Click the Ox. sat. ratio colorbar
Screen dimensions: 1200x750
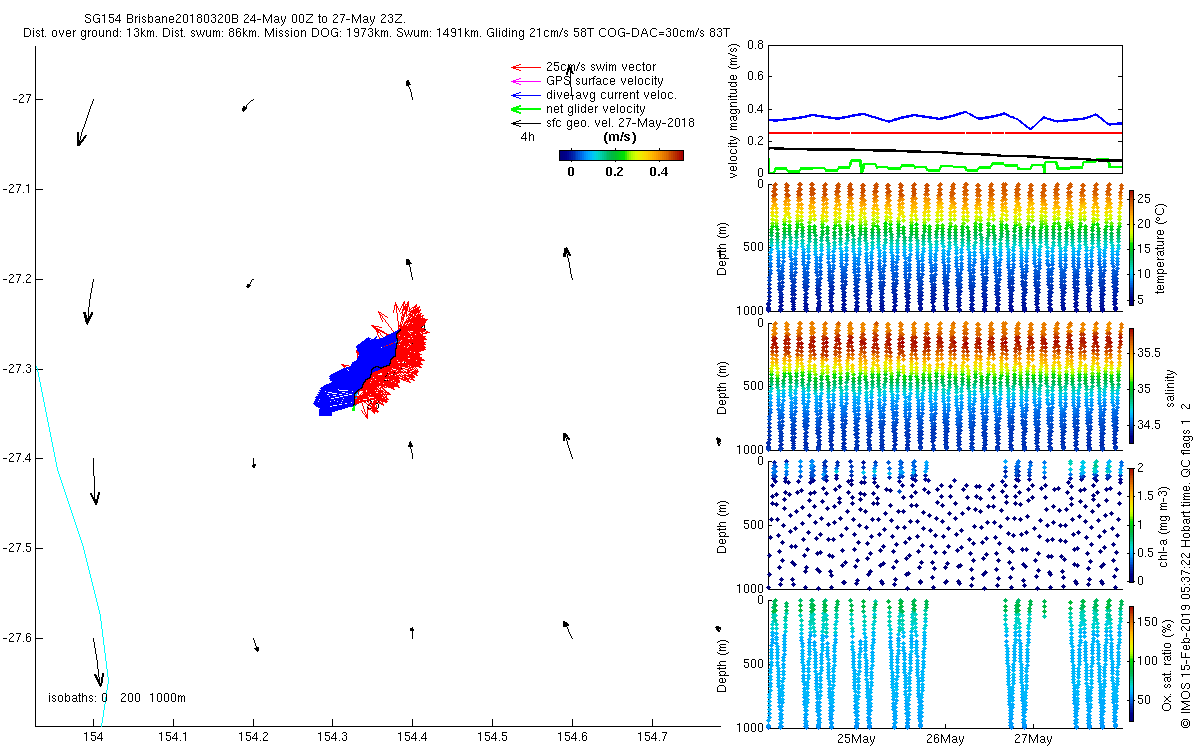(1131, 663)
